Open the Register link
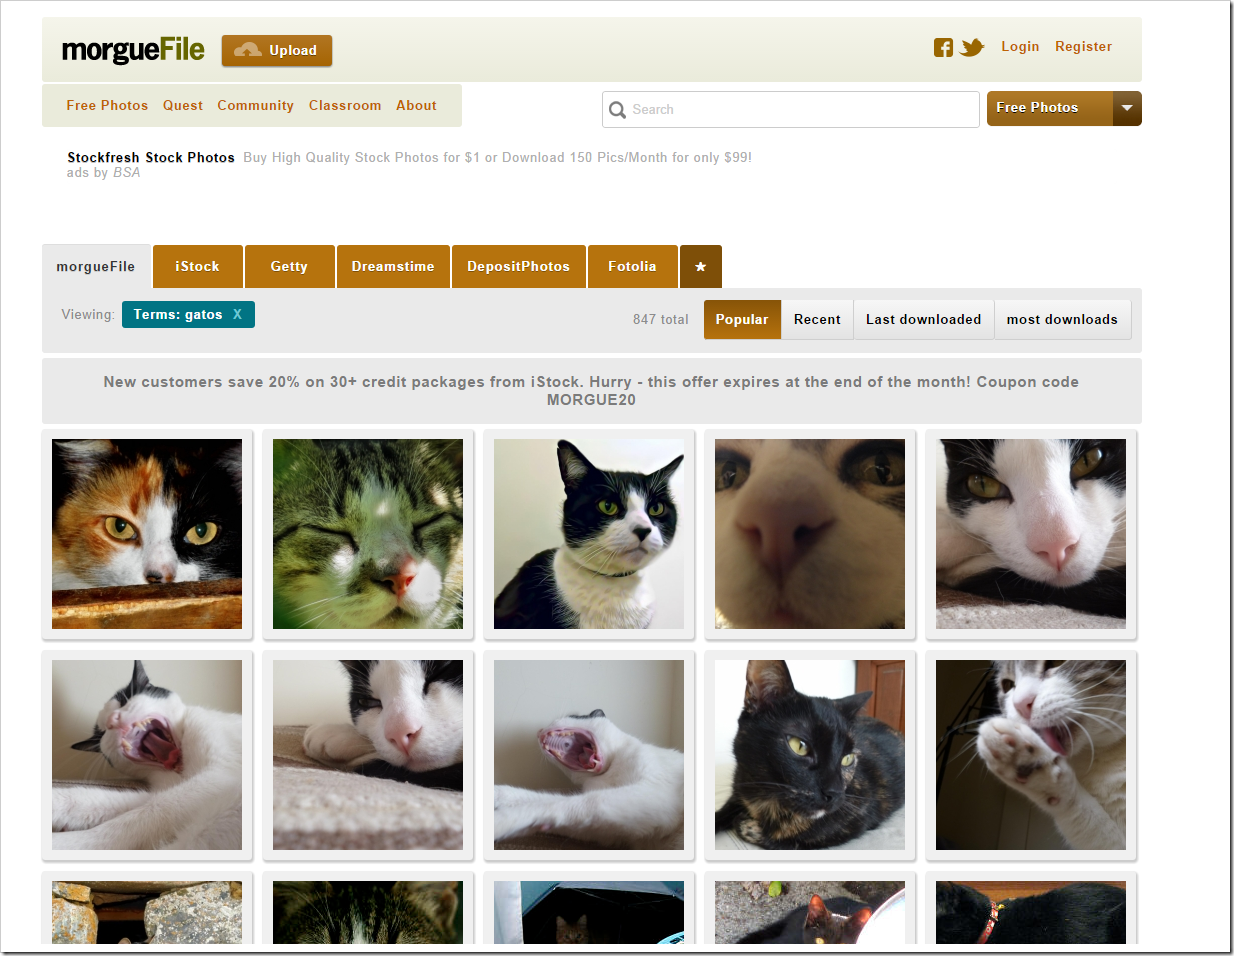 click(x=1083, y=46)
